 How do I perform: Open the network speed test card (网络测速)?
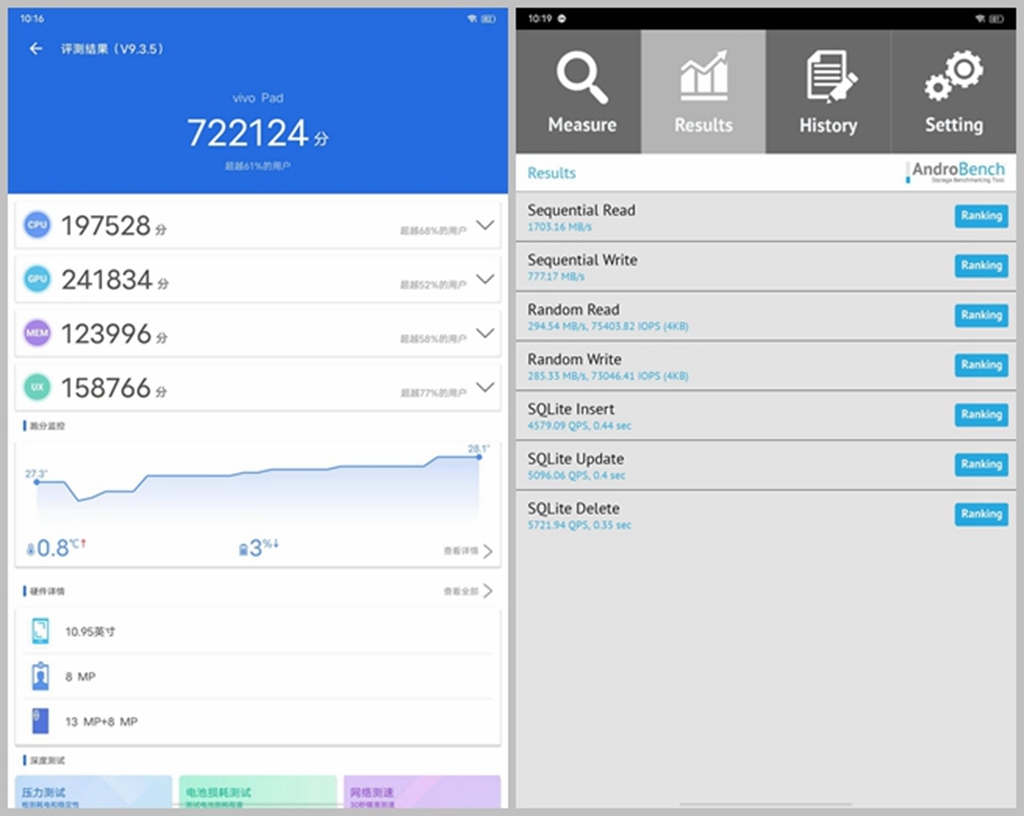[422, 792]
